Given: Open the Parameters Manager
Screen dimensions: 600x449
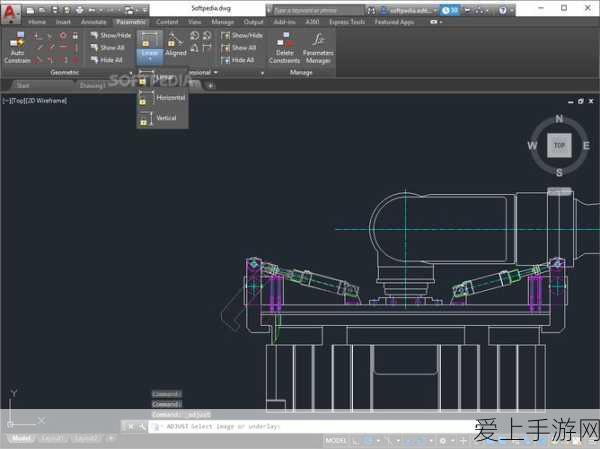Looking at the screenshot, I should pos(318,48).
